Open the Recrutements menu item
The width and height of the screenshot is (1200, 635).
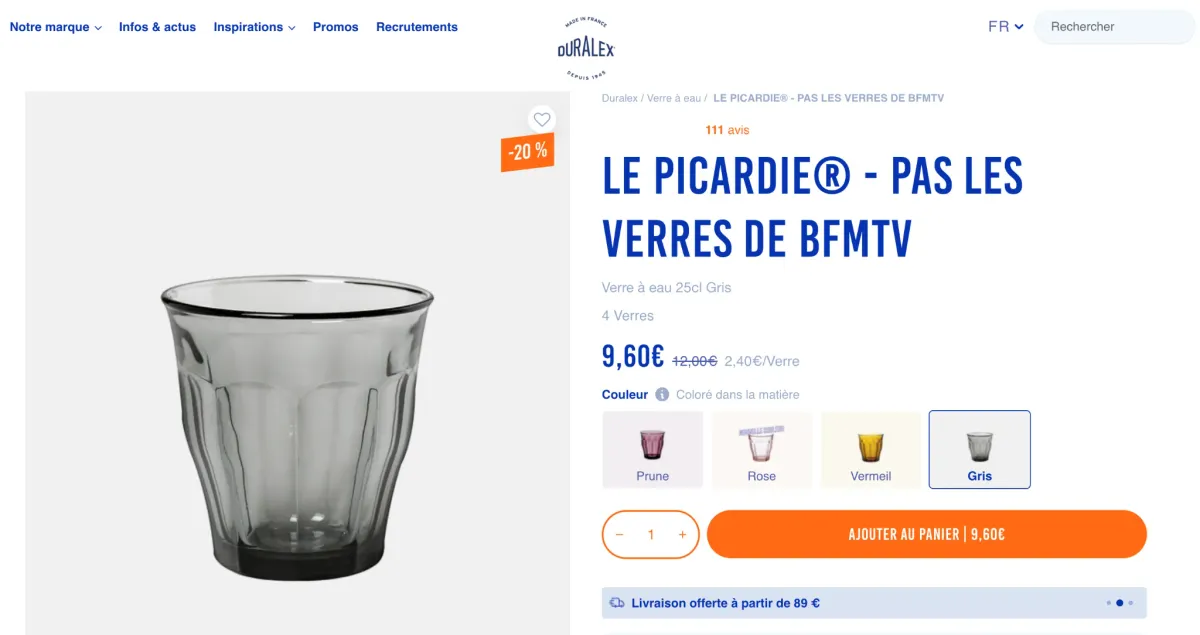click(417, 27)
